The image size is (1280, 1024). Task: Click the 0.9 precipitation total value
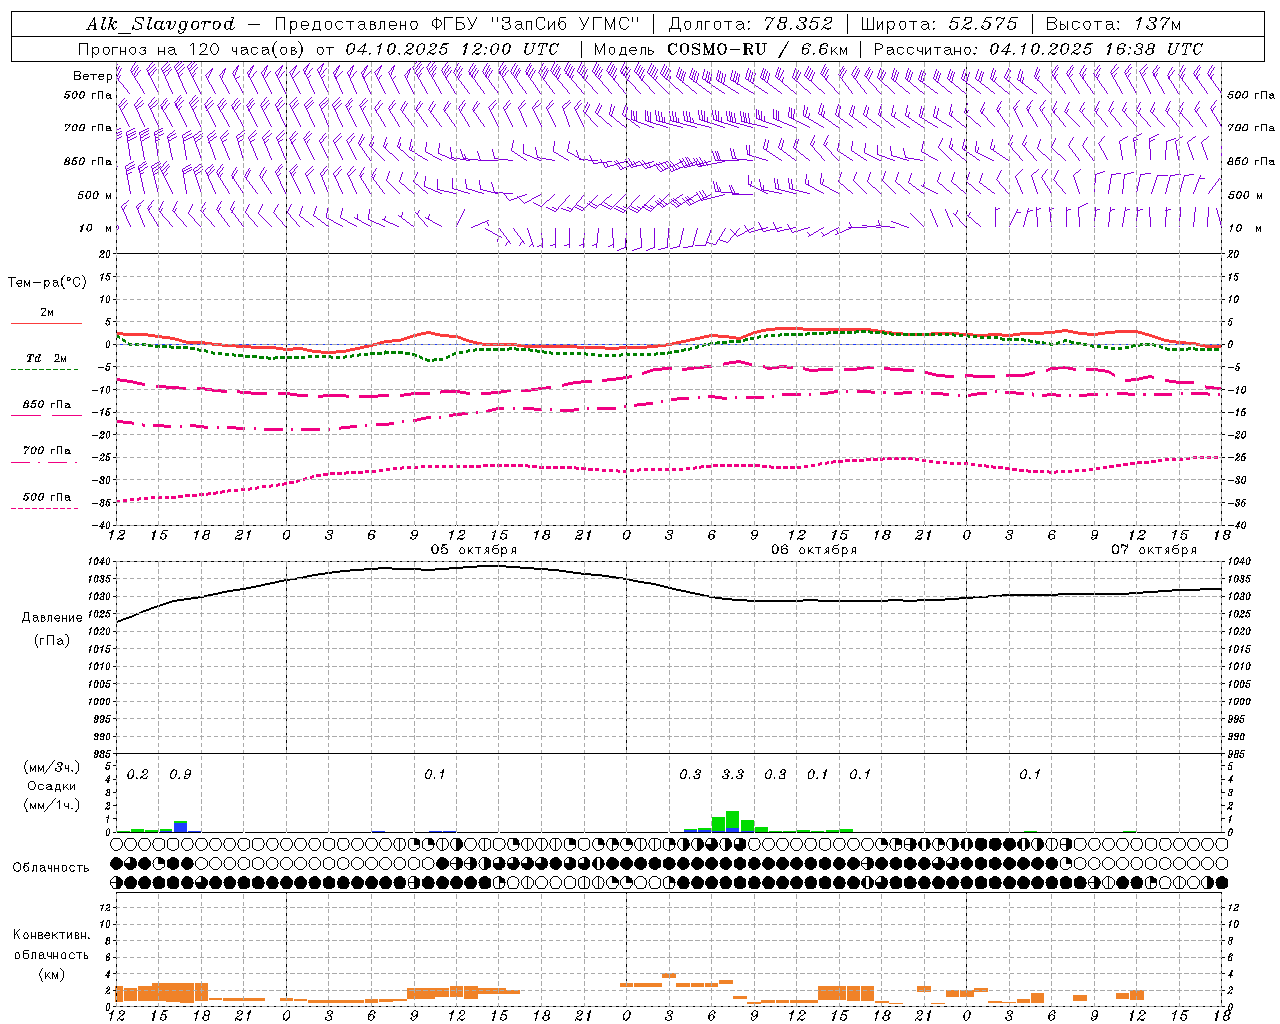pyautogui.click(x=180, y=774)
